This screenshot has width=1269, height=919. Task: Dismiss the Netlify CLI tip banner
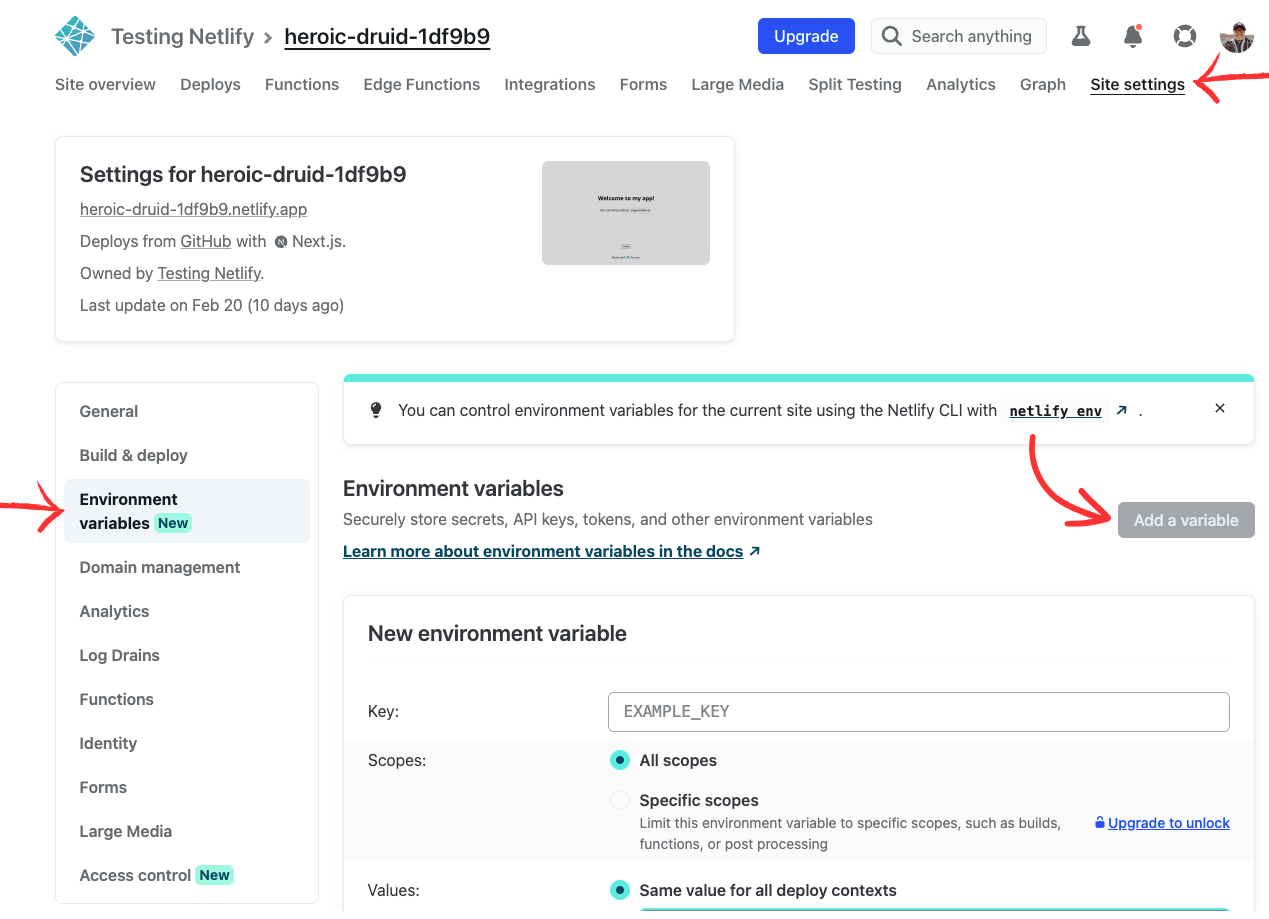point(1219,408)
